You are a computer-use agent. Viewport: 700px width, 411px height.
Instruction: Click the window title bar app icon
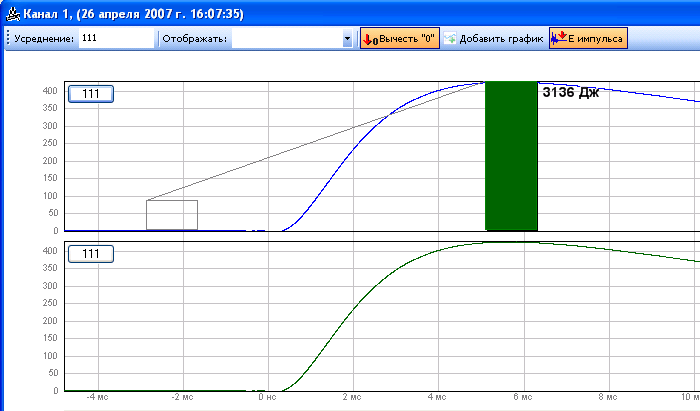pyautogui.click(x=13, y=14)
